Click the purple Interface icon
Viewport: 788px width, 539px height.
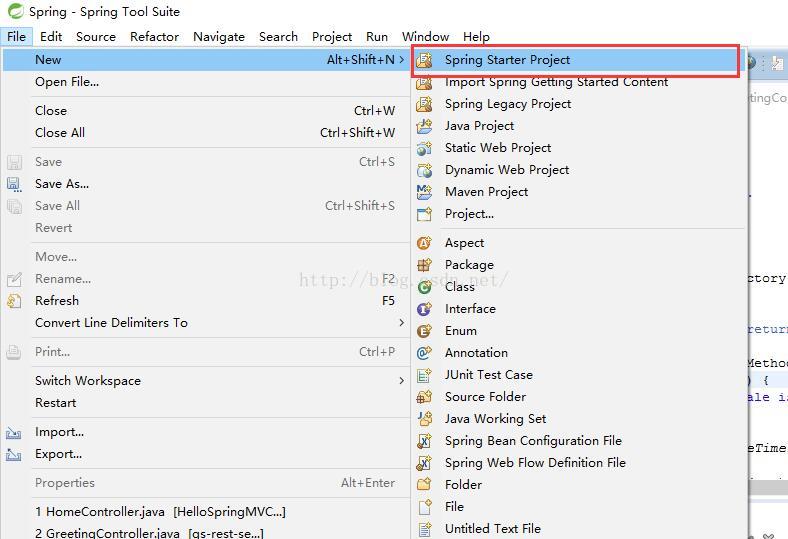point(424,309)
